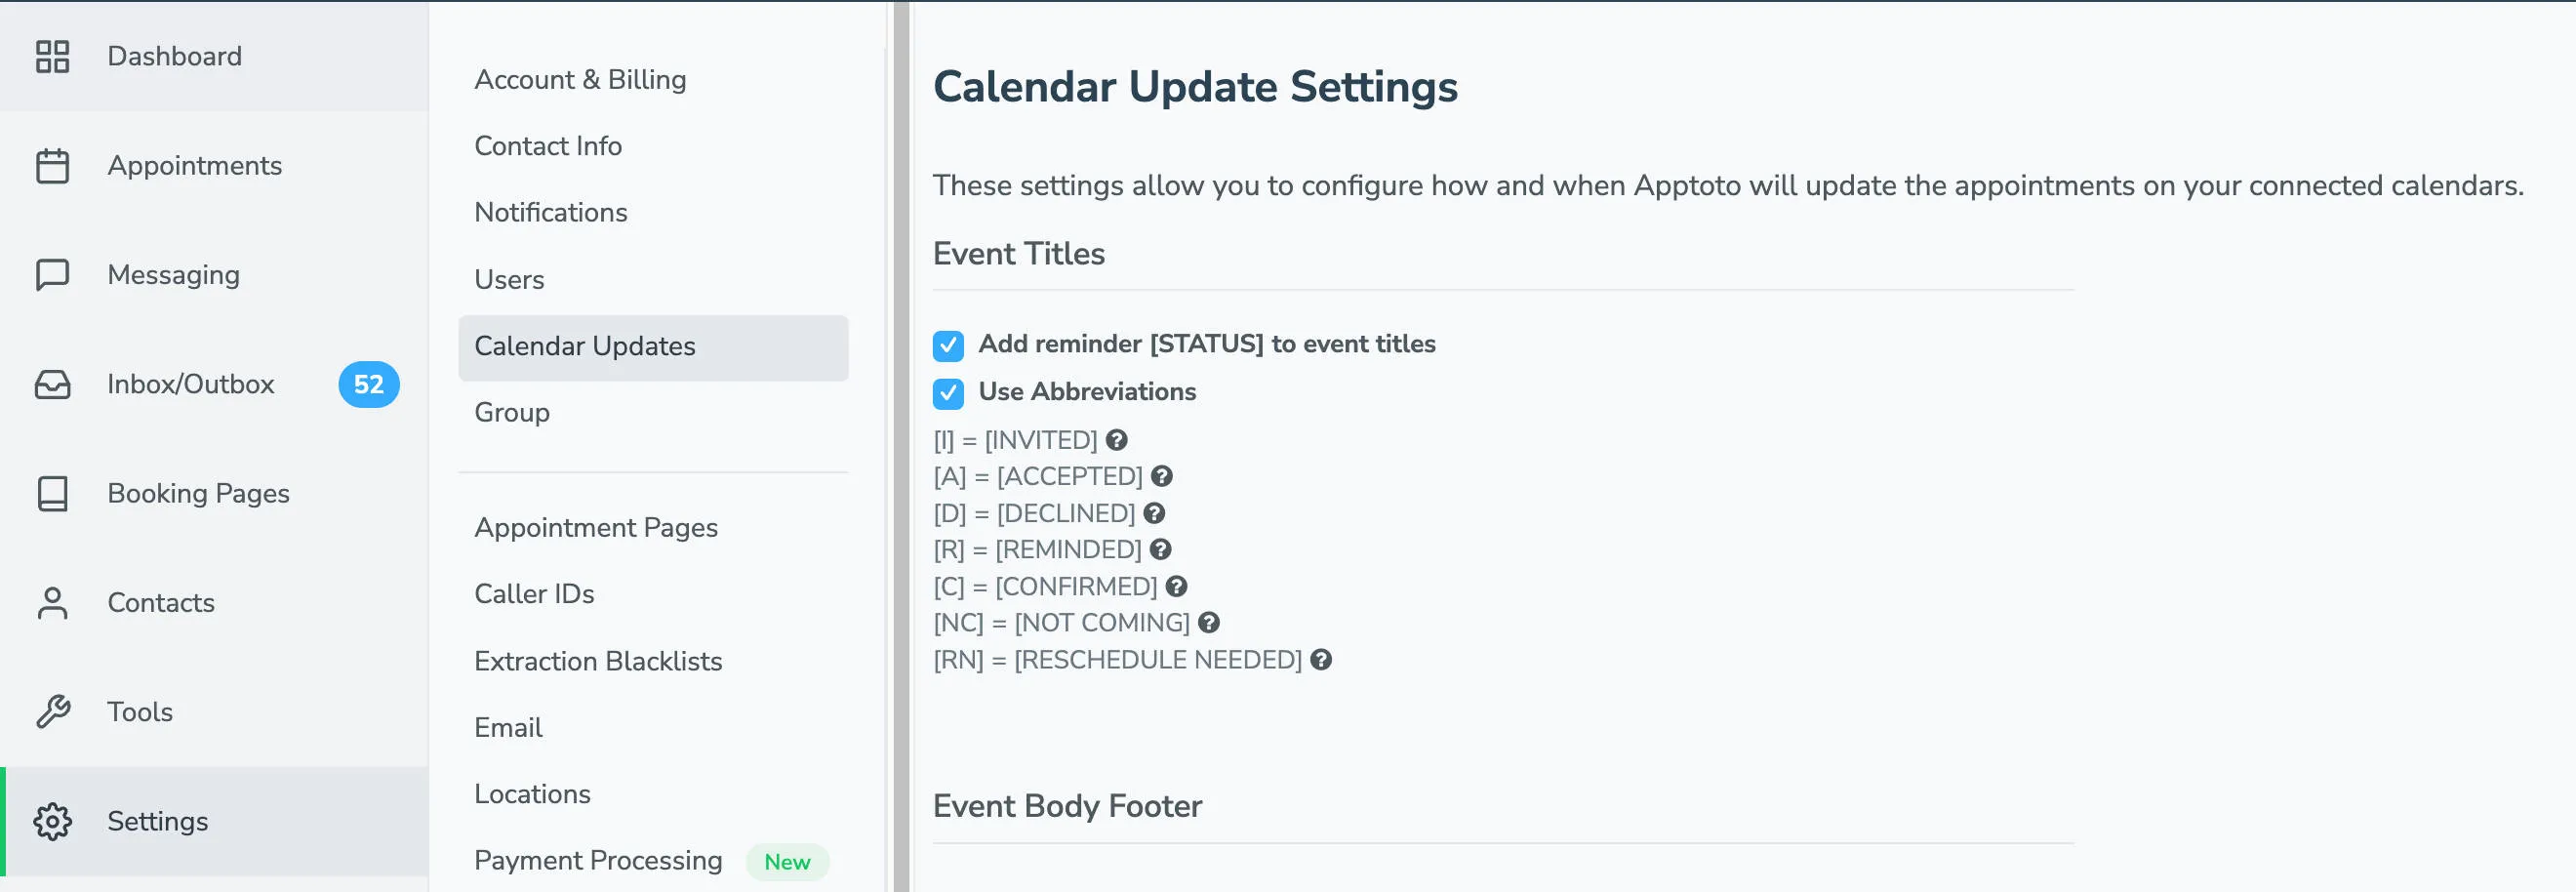Select the Booking Pages icon
2576x892 pixels.
click(x=53, y=493)
